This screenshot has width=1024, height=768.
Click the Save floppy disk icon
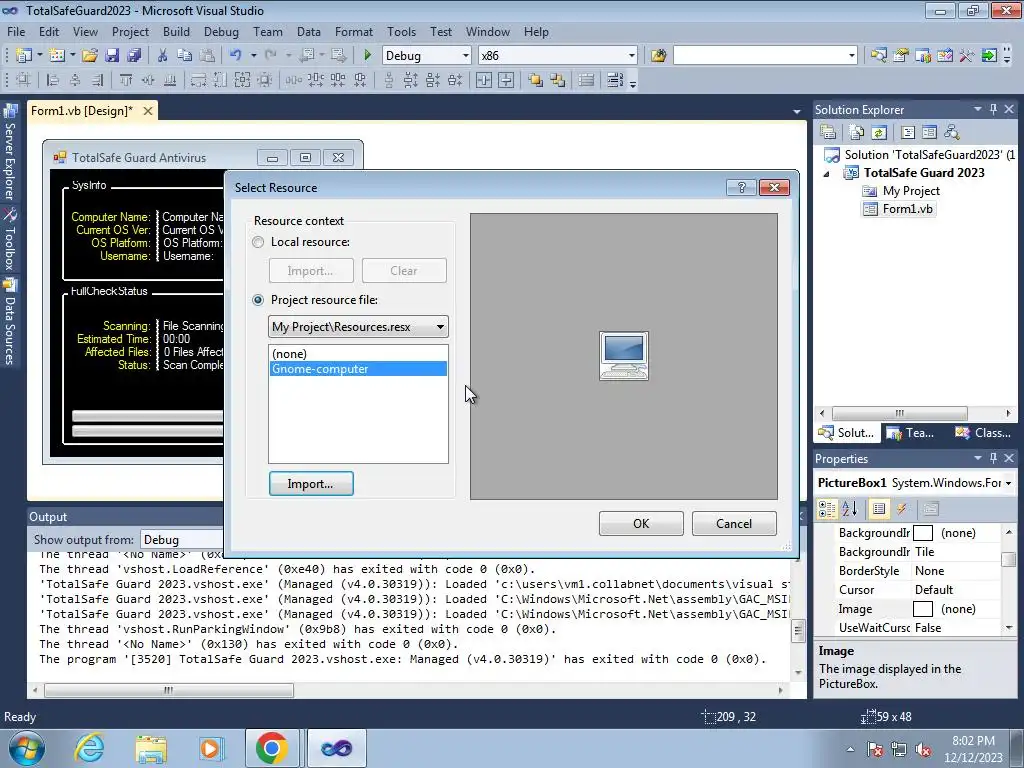coord(112,56)
